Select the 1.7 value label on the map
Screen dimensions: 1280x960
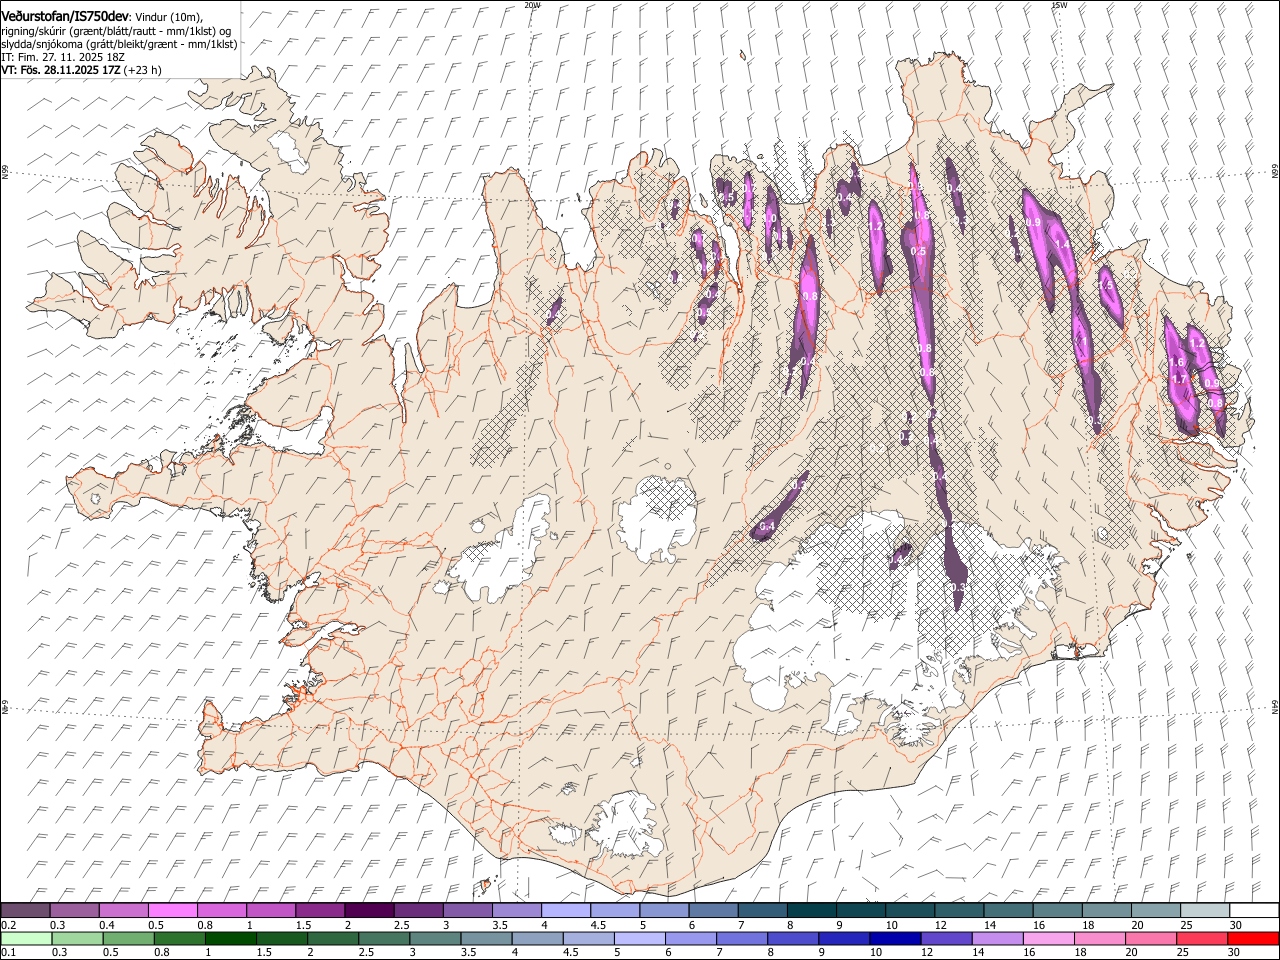pos(1179,380)
